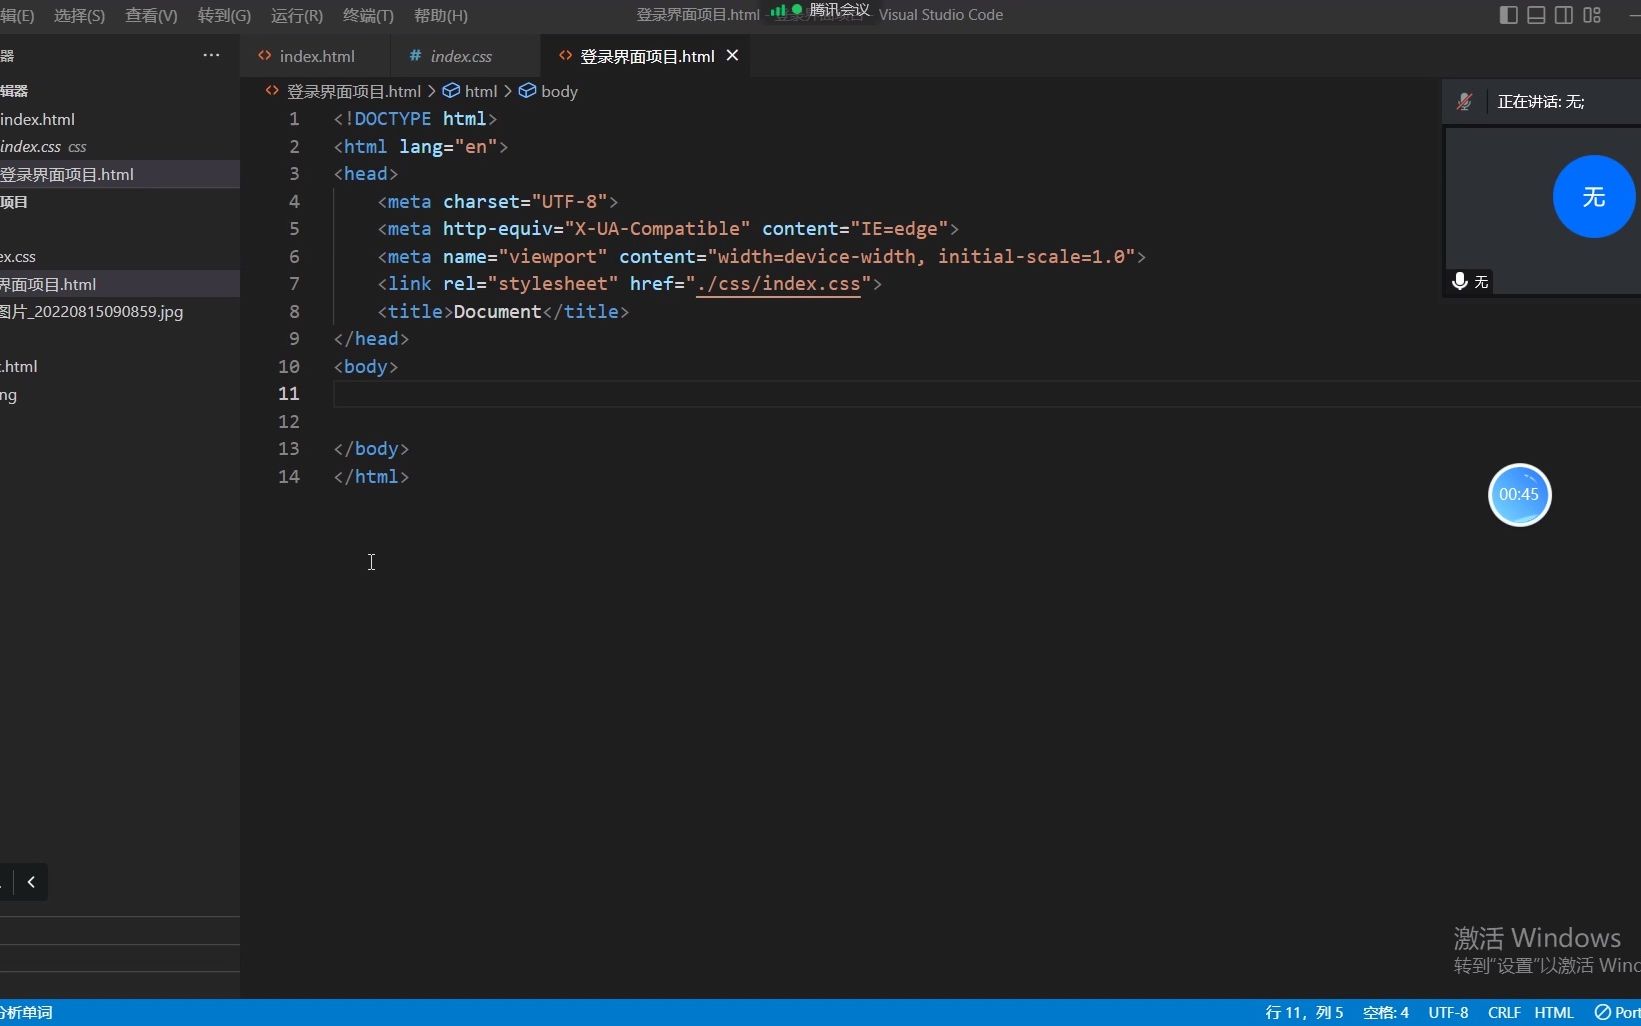This screenshot has width=1641, height=1026.
Task: Open explorer more actions ellipsis
Action: click(211, 55)
